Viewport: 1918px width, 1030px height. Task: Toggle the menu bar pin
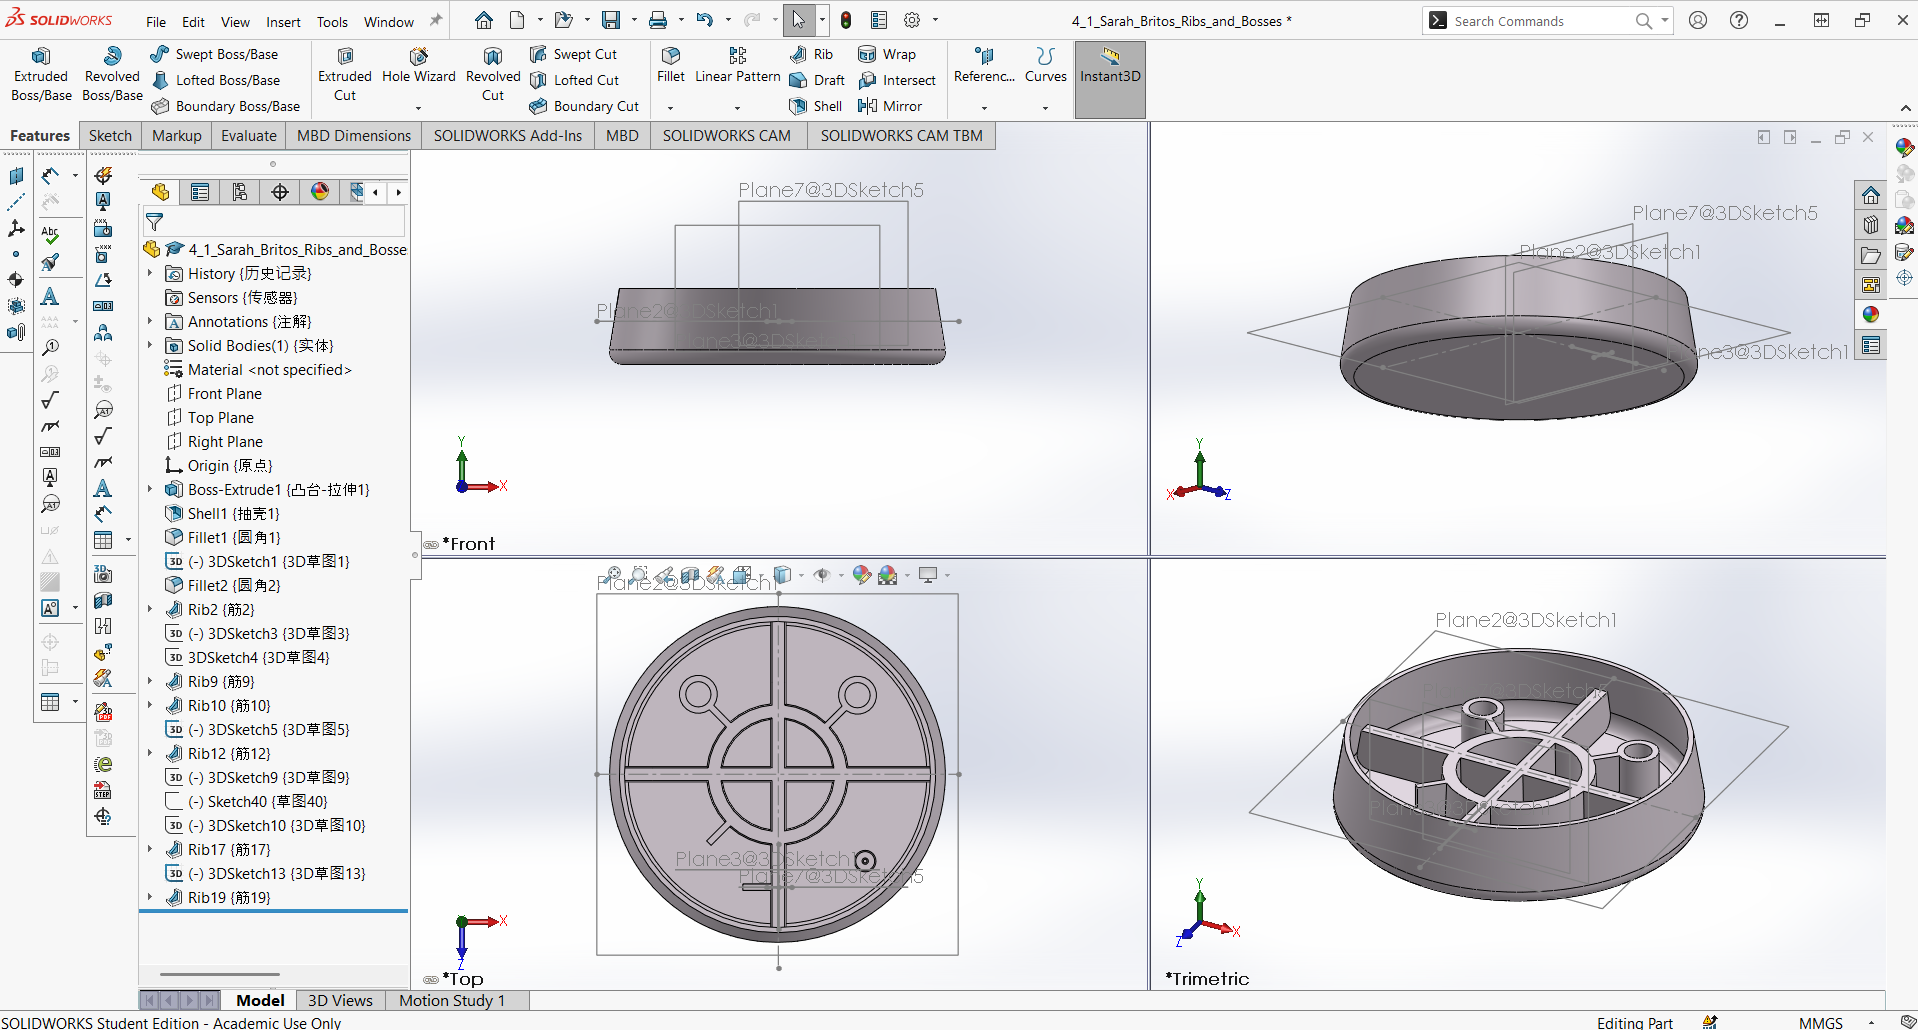click(x=436, y=21)
